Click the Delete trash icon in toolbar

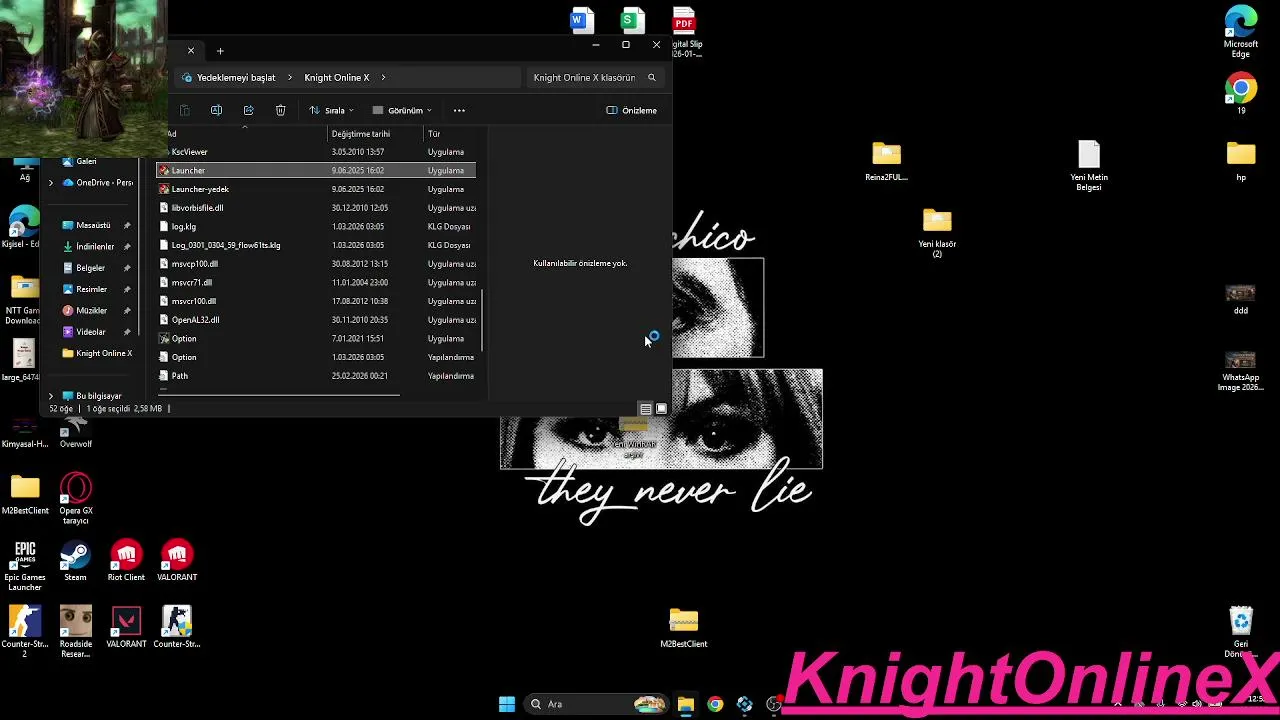pyautogui.click(x=280, y=110)
